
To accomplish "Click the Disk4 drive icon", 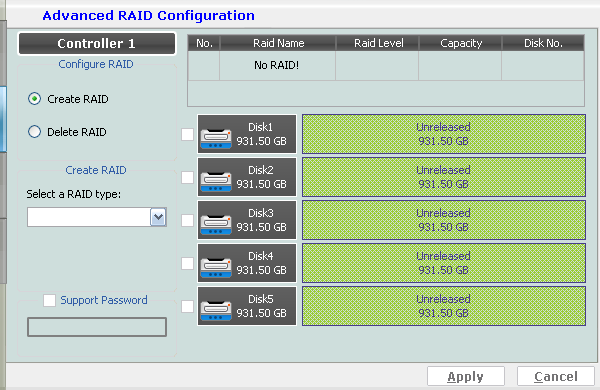I will (216, 267).
